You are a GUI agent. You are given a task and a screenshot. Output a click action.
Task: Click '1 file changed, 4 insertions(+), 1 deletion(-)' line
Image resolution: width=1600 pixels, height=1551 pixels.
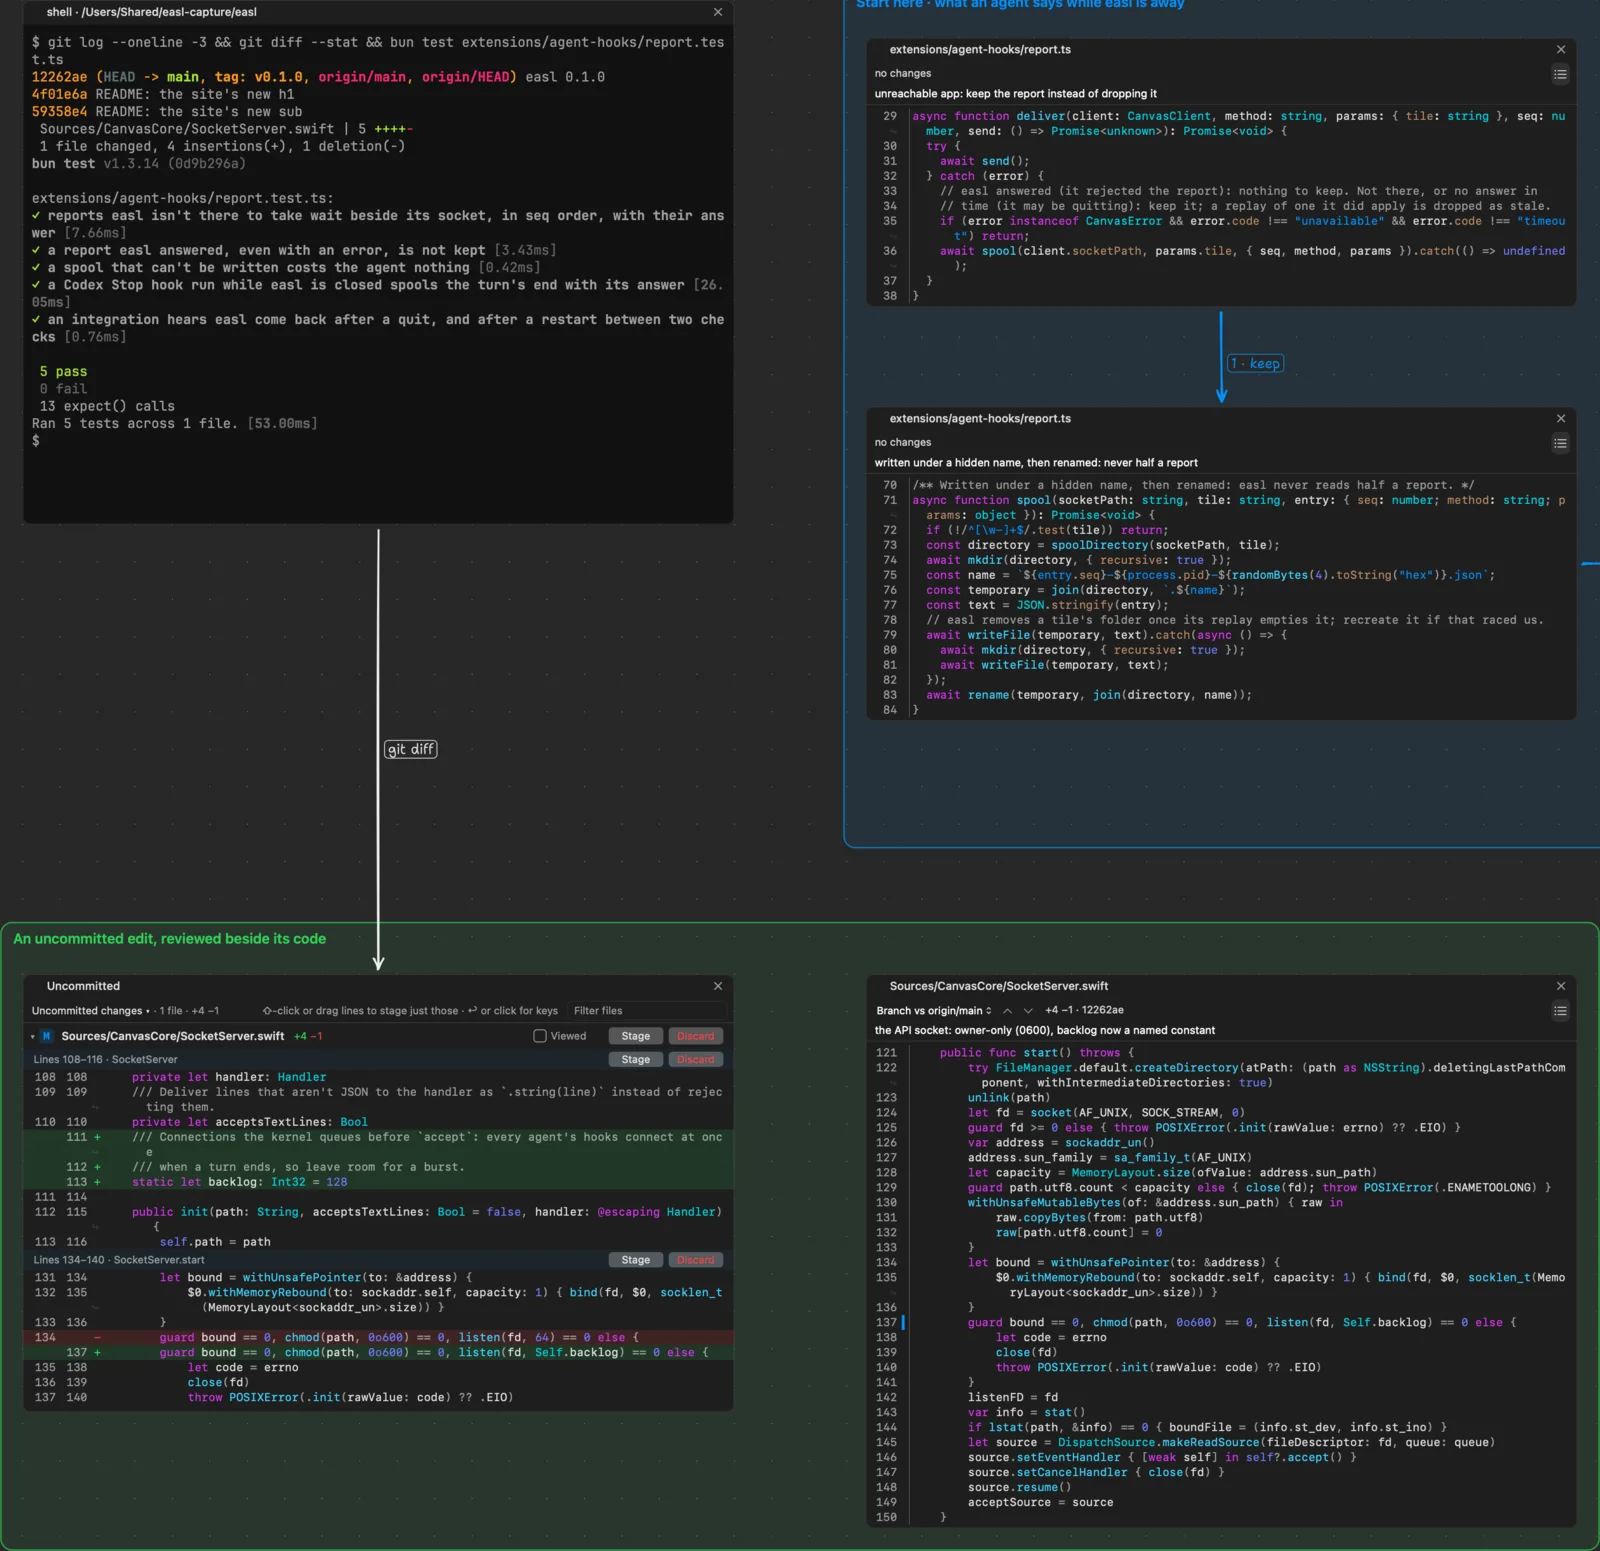(x=222, y=146)
